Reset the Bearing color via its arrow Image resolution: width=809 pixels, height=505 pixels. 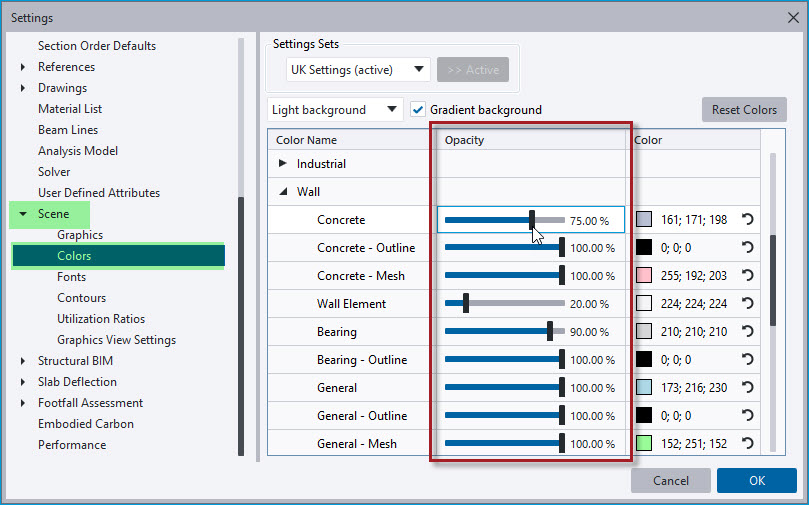(x=748, y=331)
